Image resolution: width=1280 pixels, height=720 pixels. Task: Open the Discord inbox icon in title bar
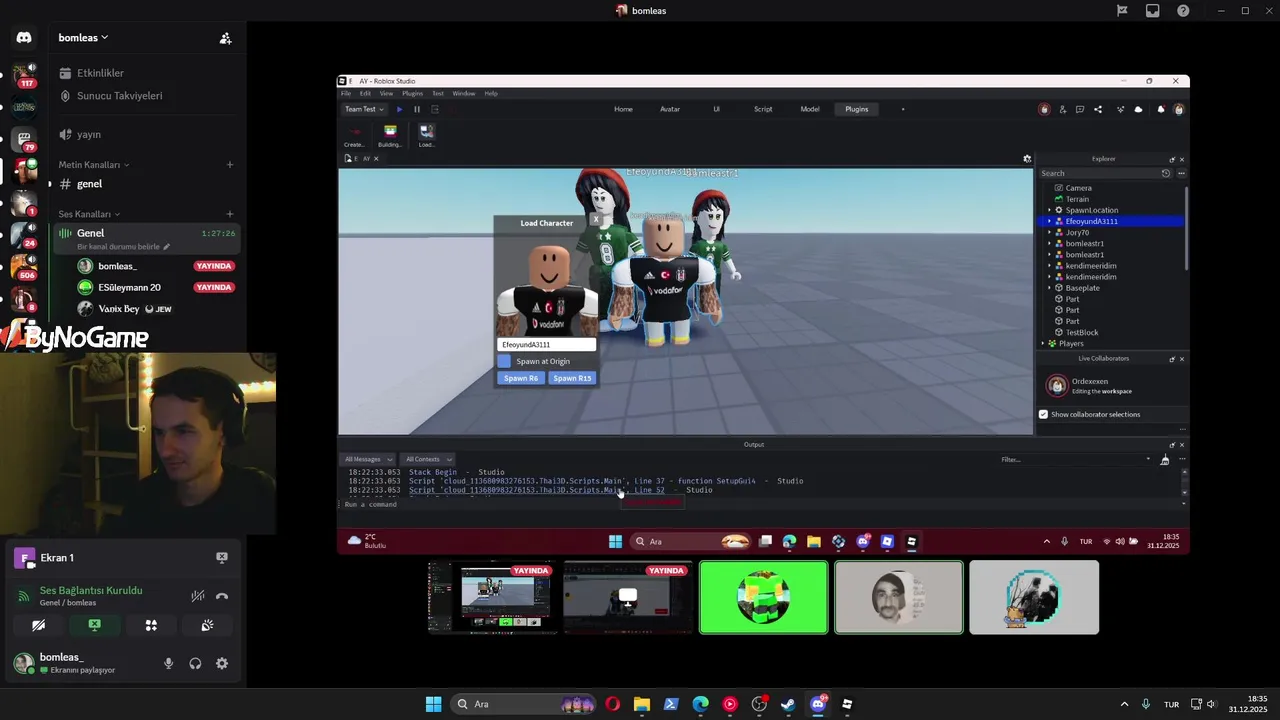tap(1153, 11)
